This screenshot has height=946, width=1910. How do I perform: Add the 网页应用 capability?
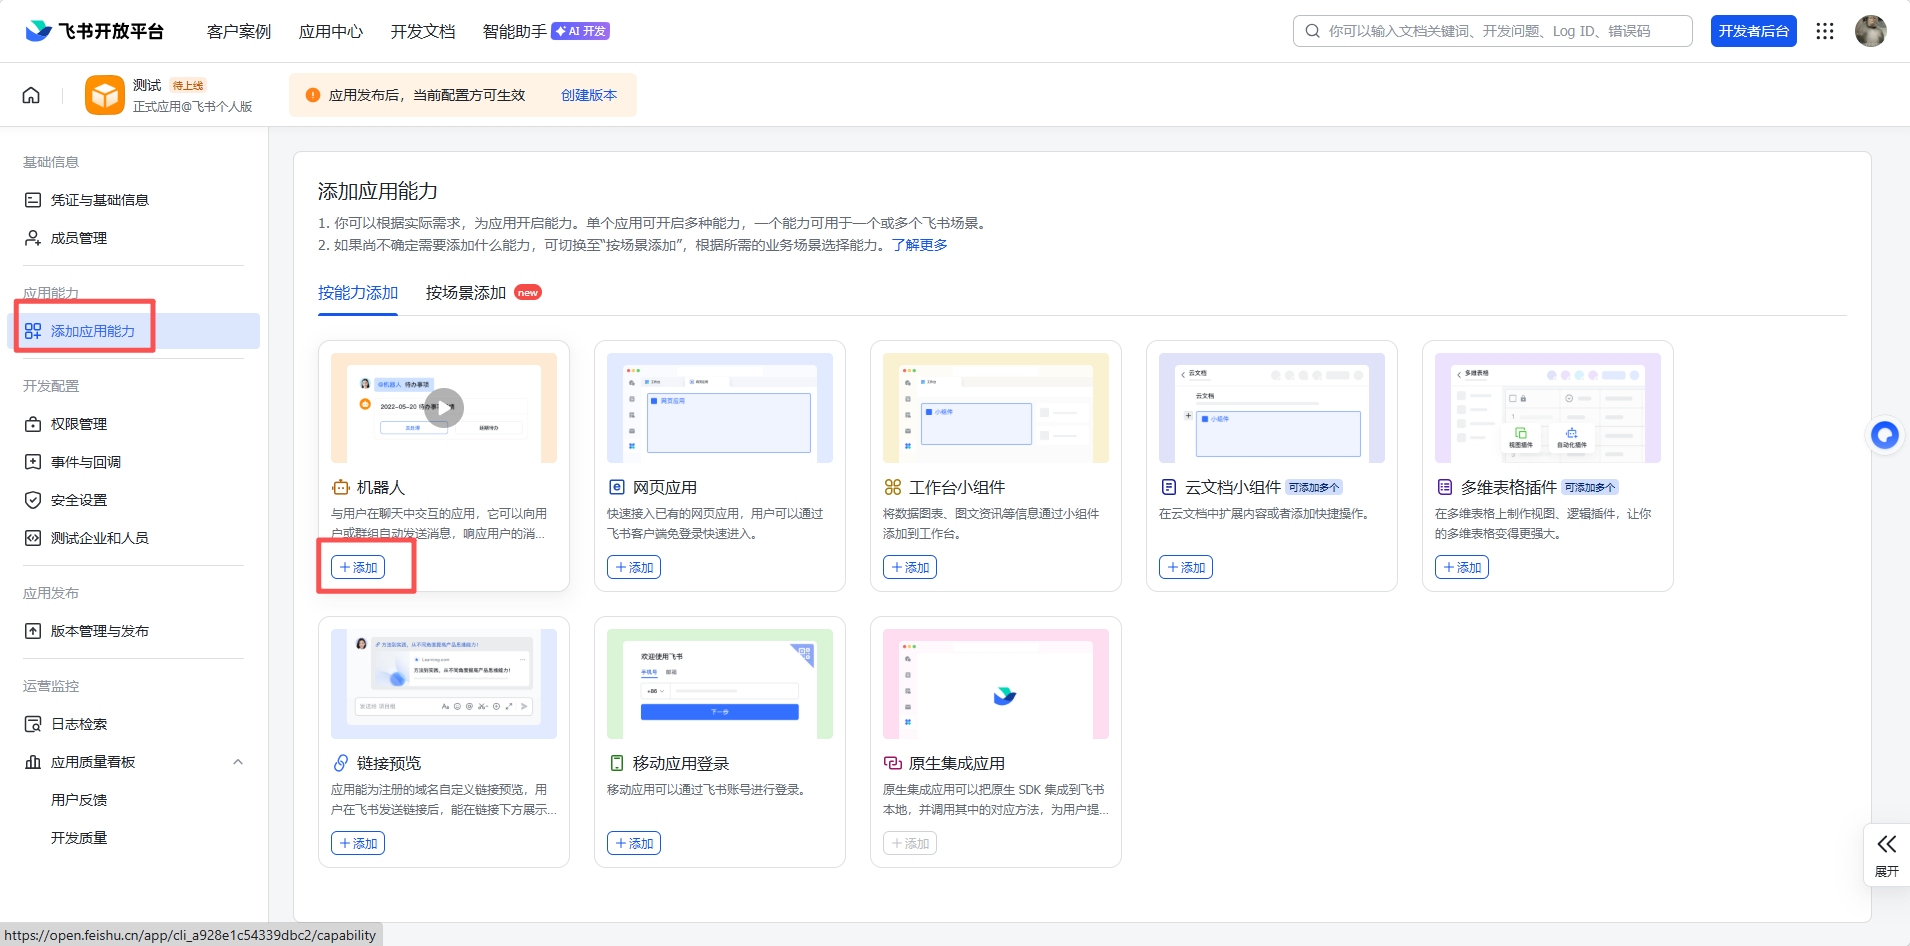point(634,567)
